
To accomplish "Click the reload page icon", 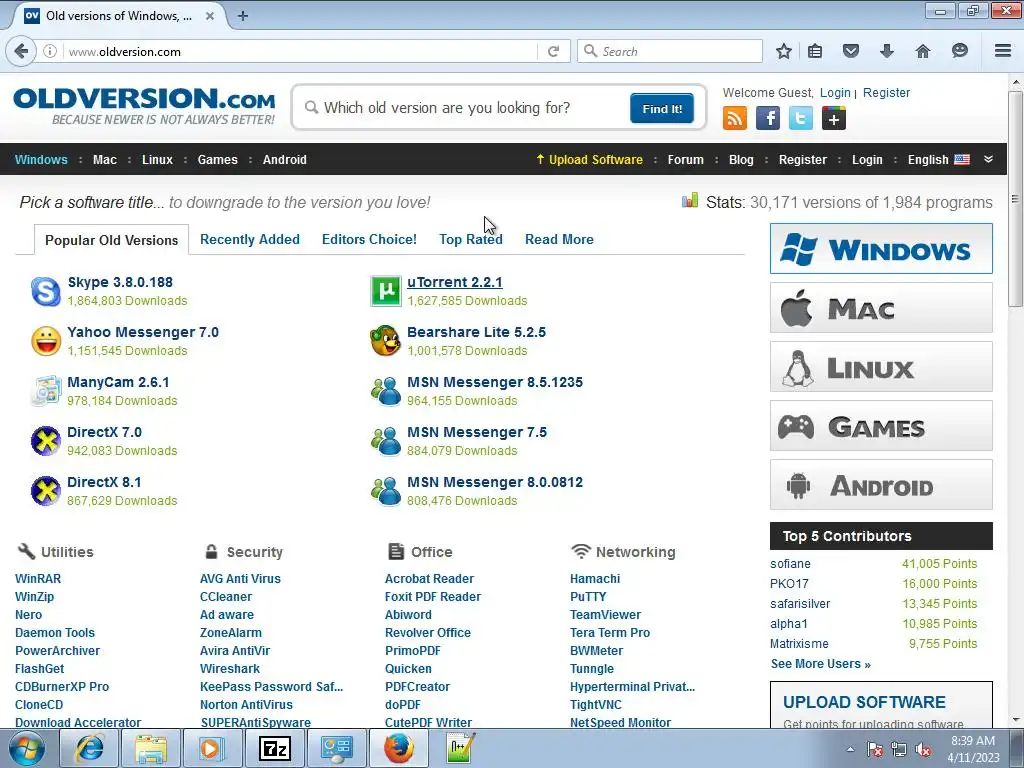I will point(553,51).
